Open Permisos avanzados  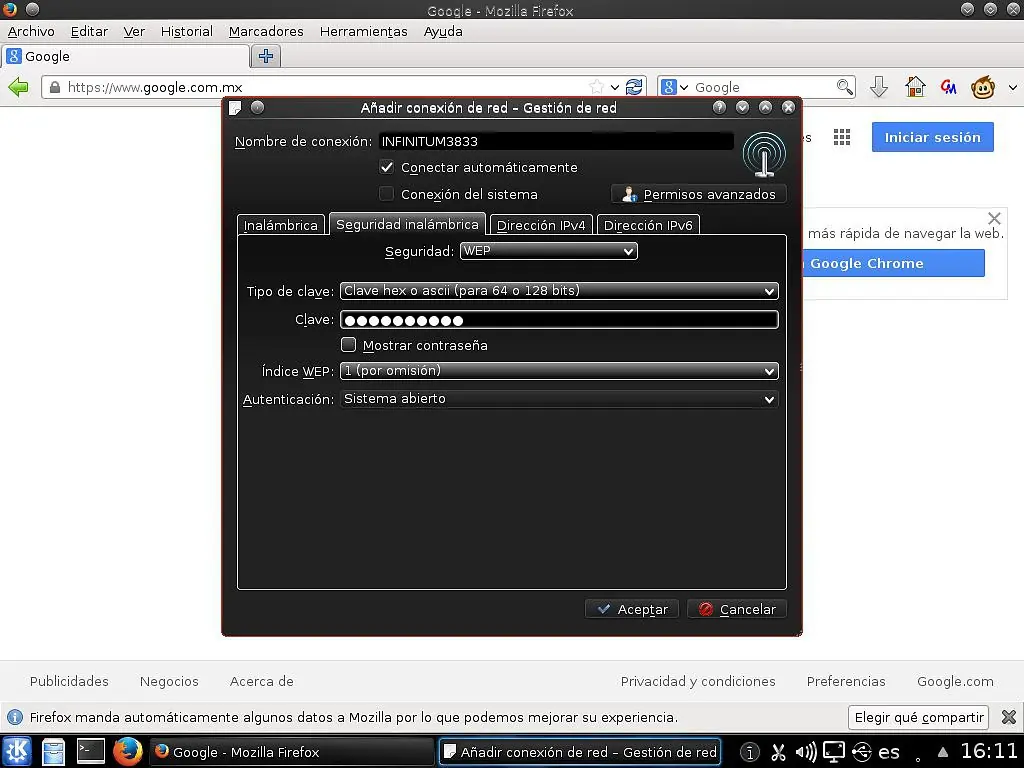coord(699,194)
